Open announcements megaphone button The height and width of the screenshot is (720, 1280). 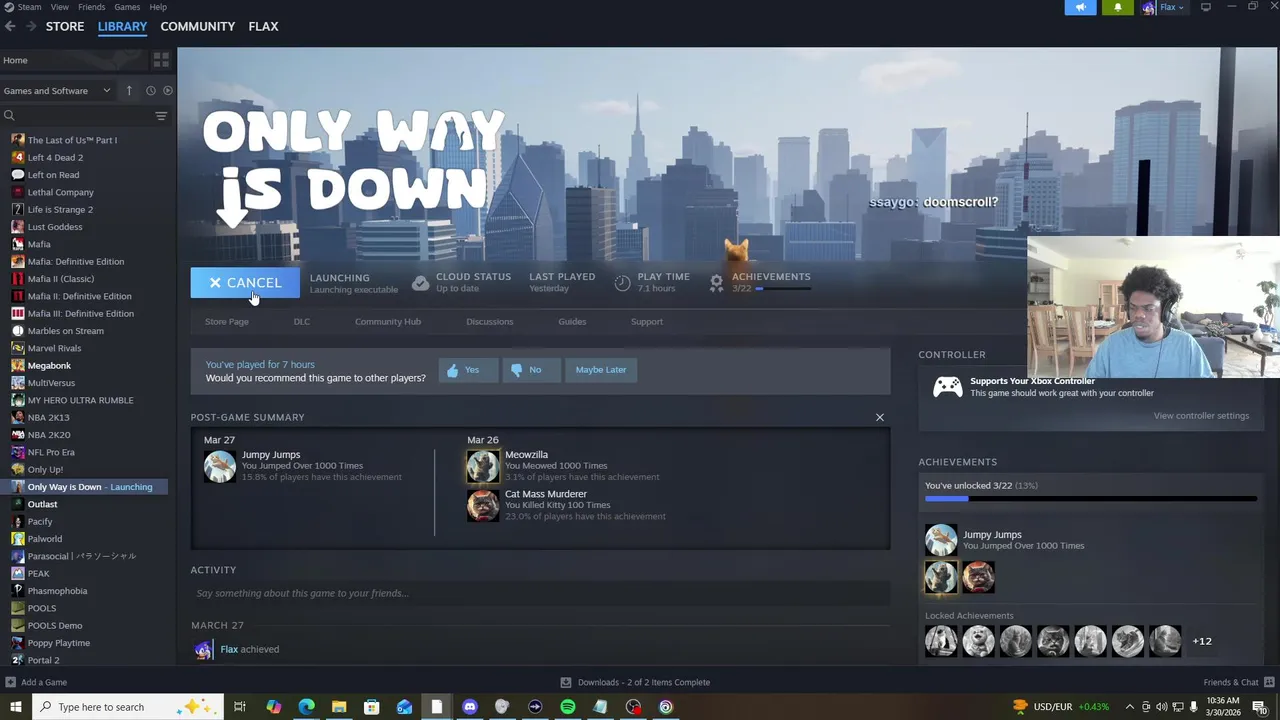[1080, 8]
